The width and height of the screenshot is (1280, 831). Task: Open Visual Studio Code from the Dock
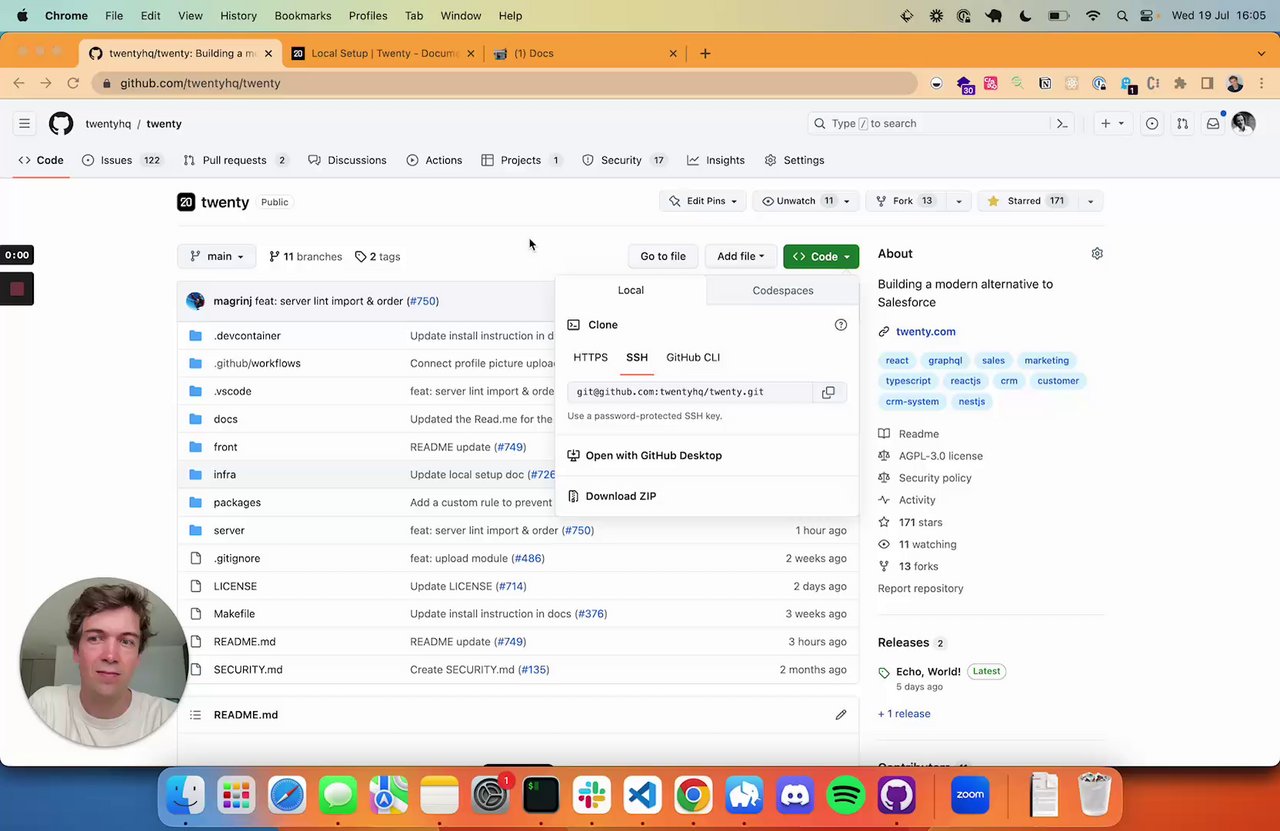coord(642,795)
